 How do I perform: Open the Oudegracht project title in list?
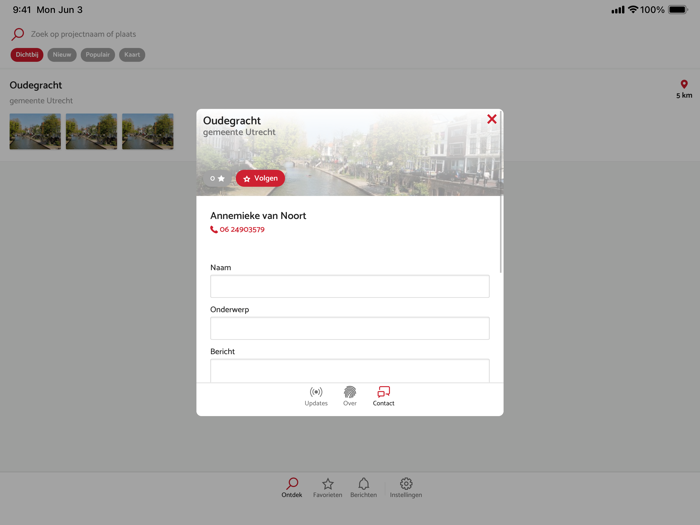click(x=36, y=85)
